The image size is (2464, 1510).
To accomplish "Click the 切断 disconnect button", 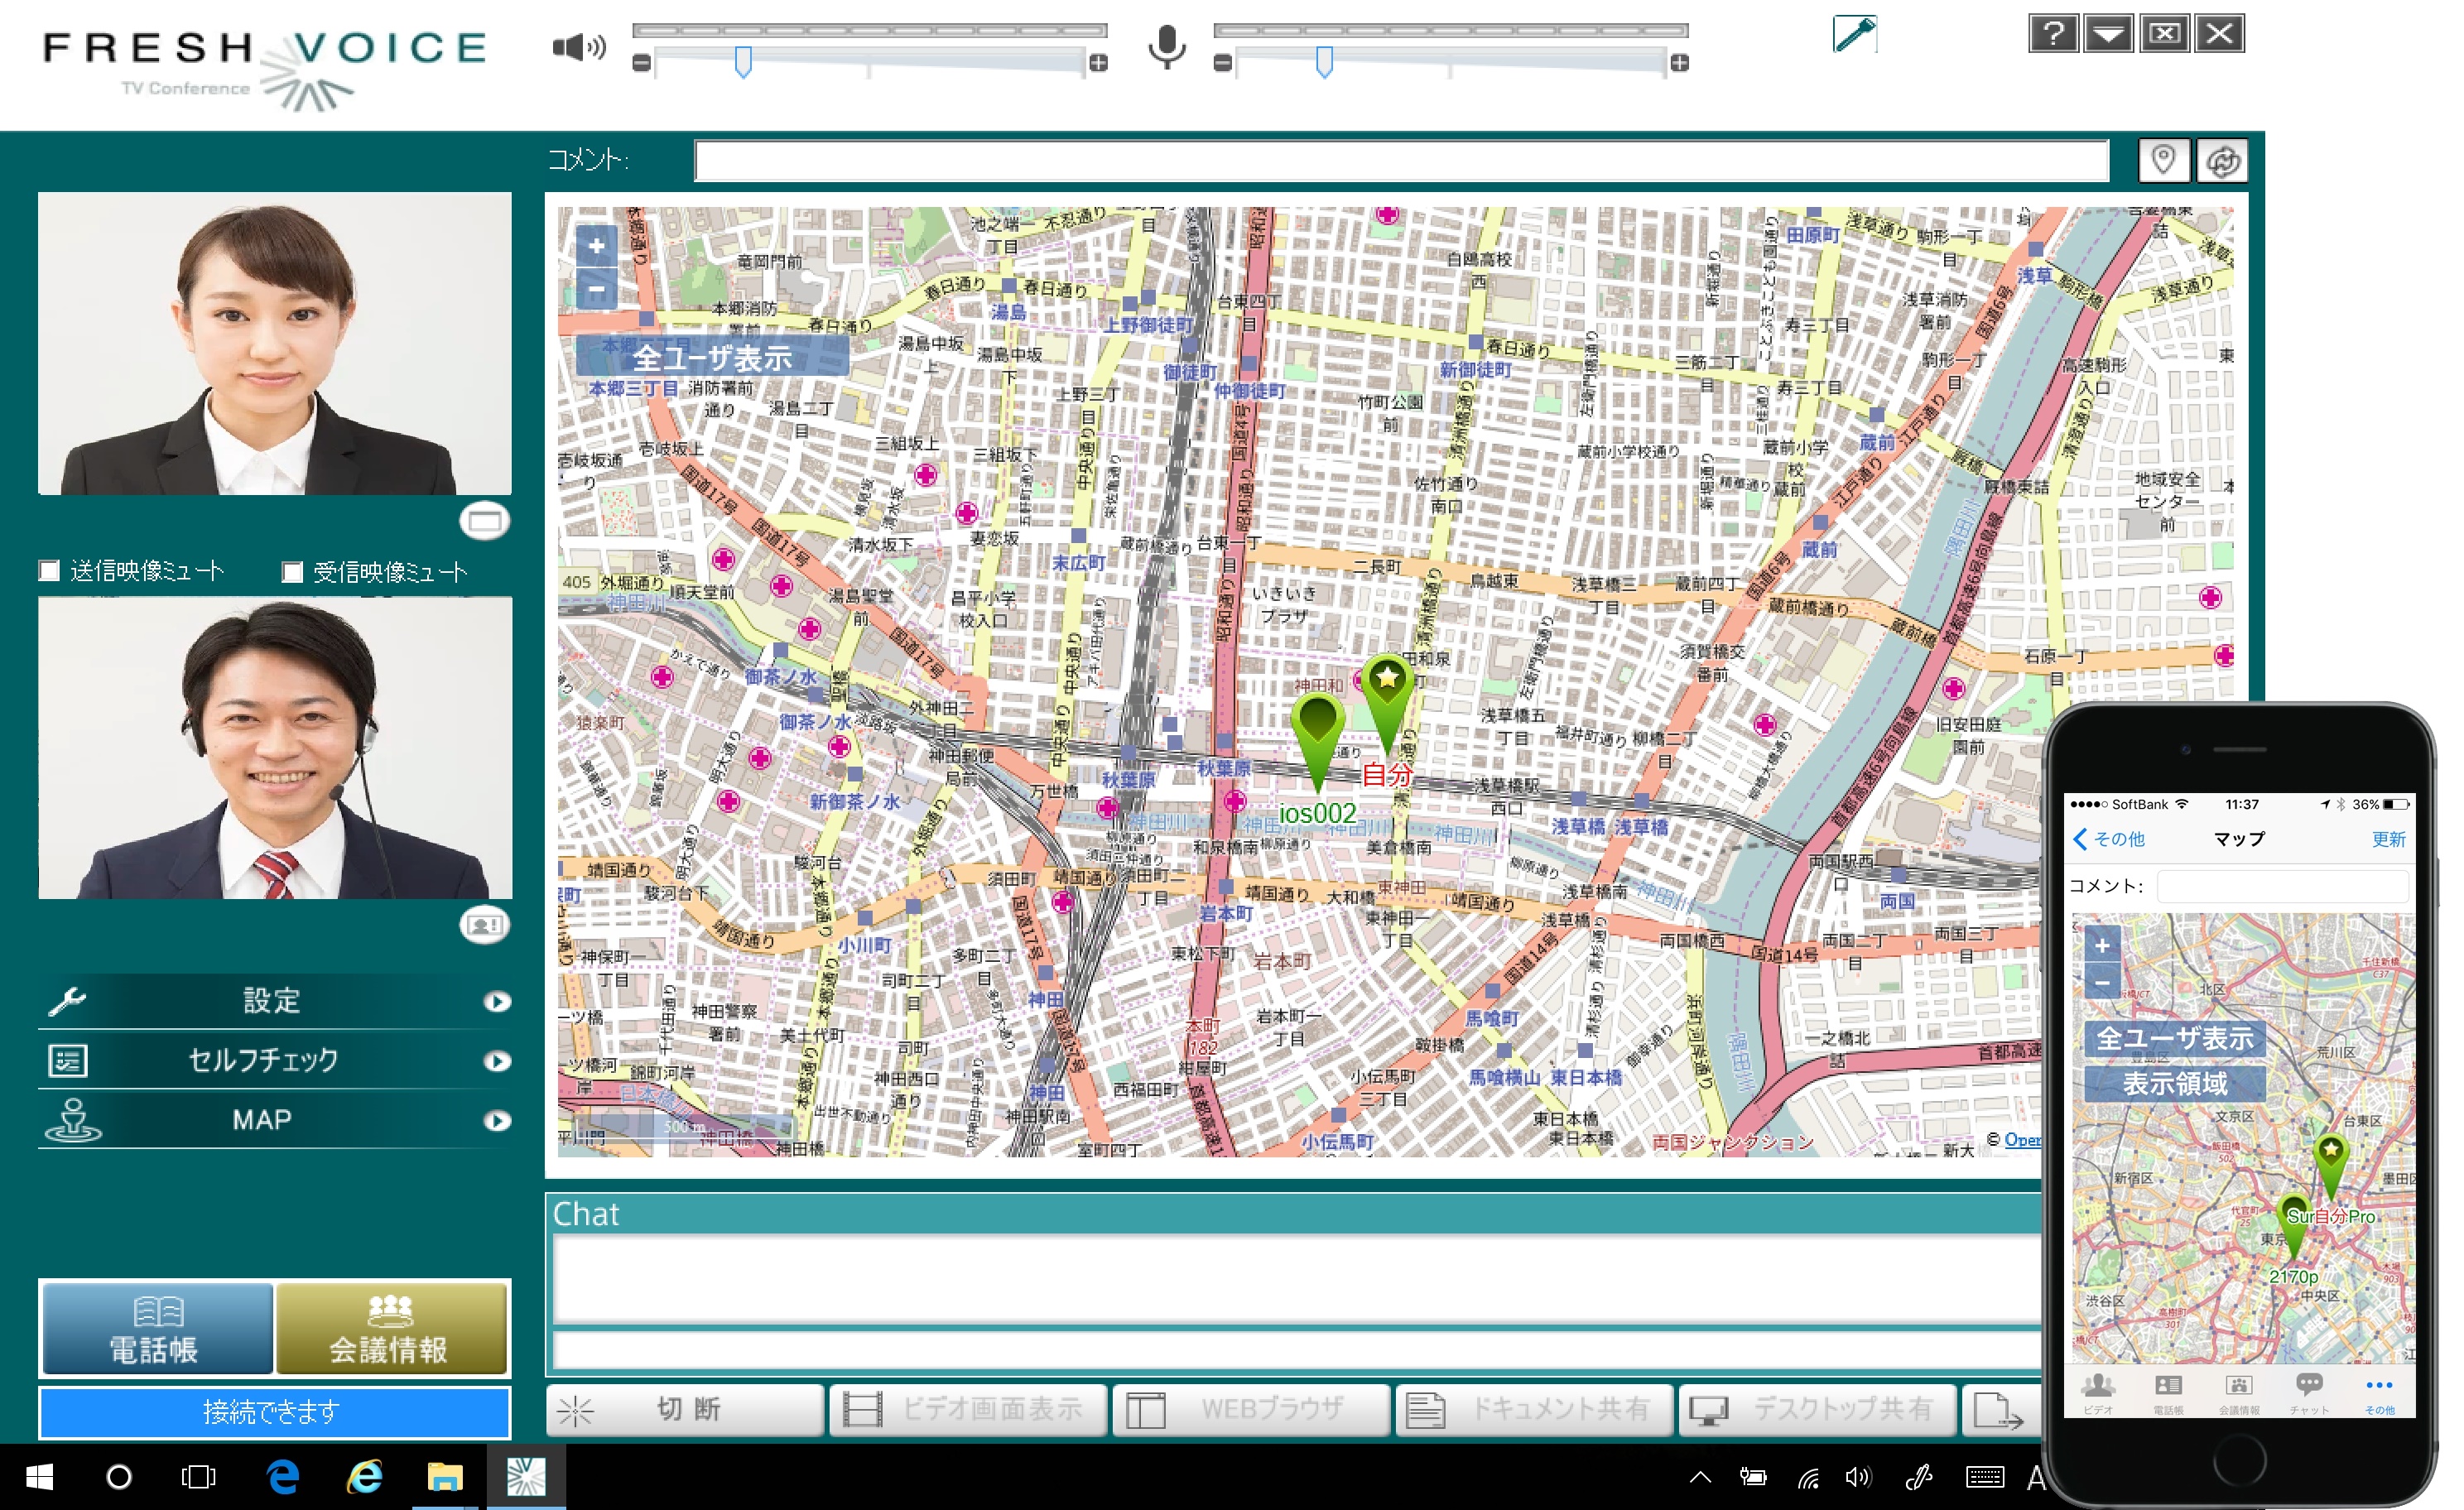I will (x=686, y=1410).
